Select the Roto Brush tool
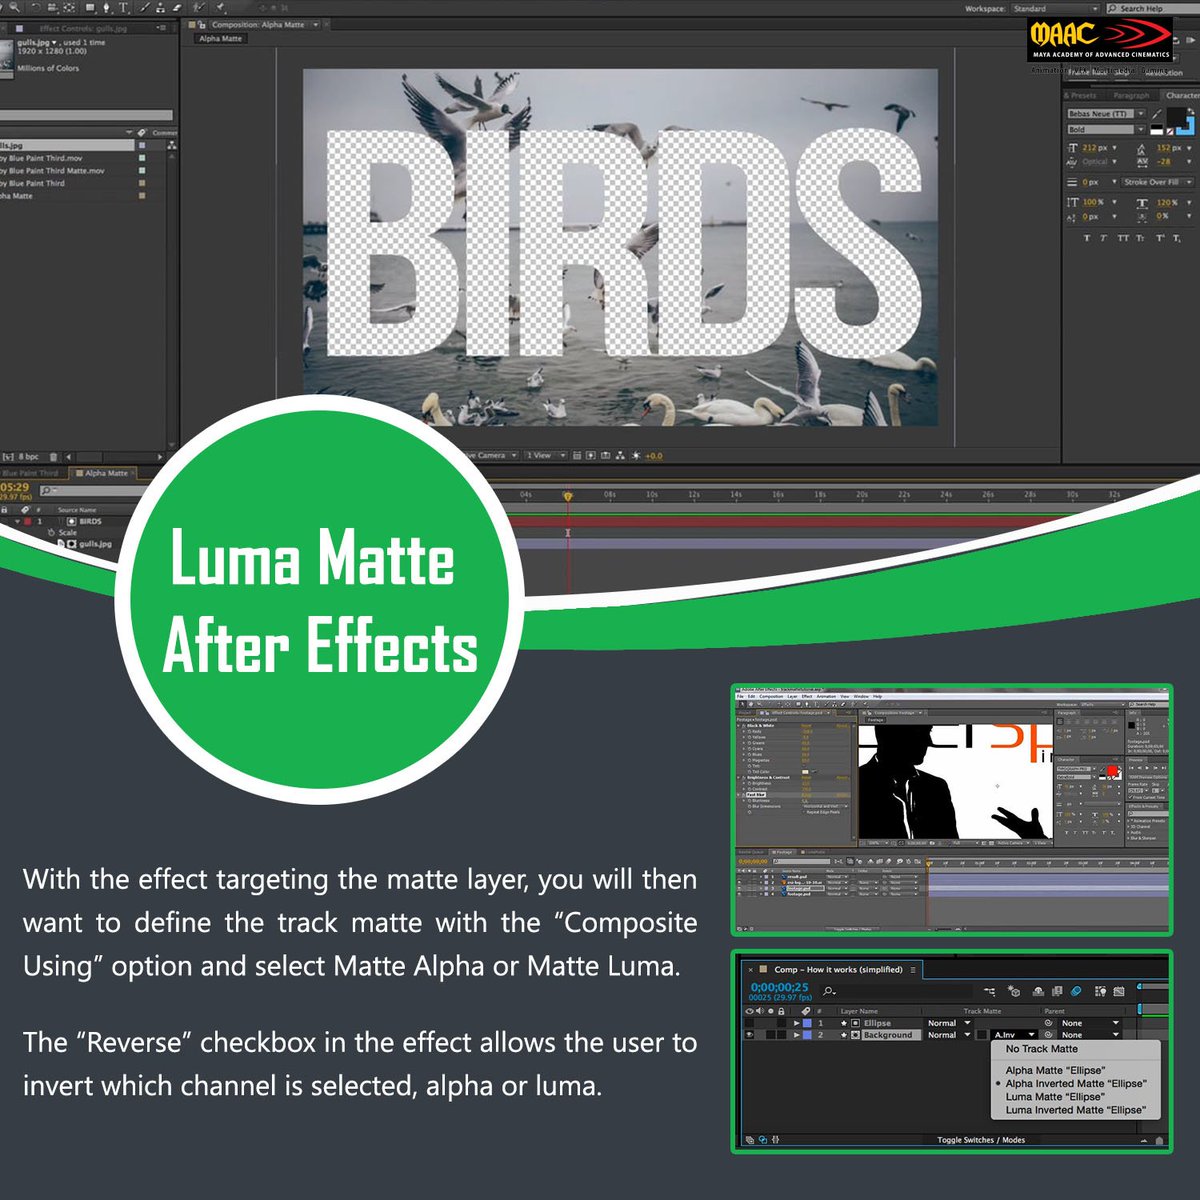1200x1200 pixels. (x=199, y=7)
